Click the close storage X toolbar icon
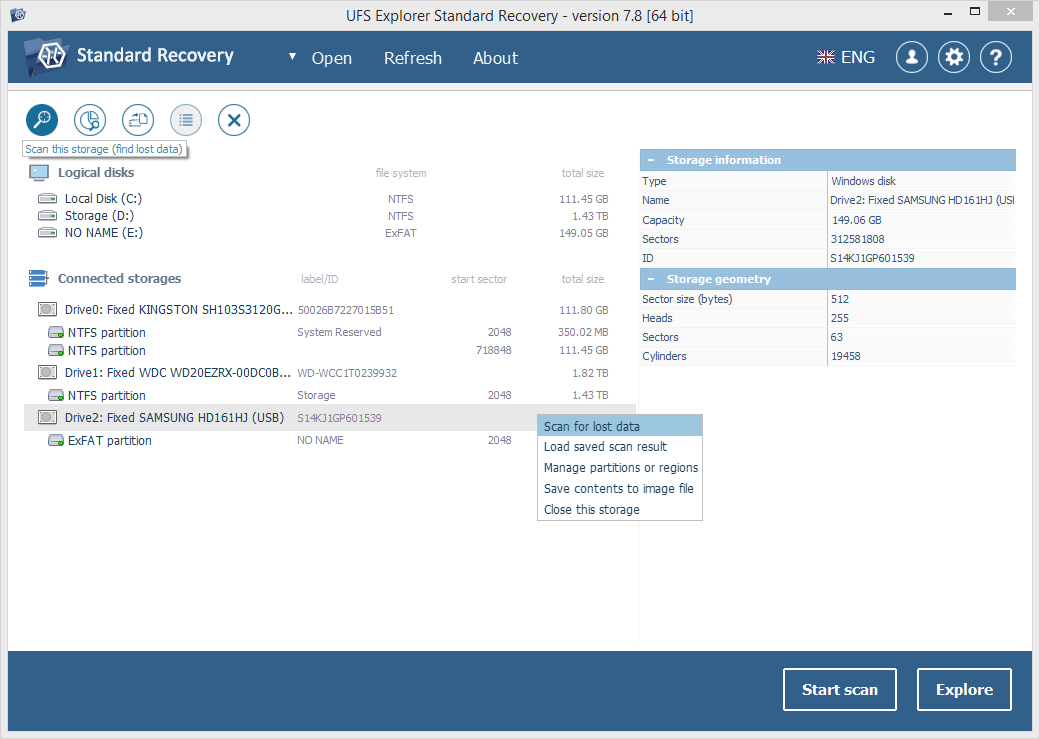Image resolution: width=1040 pixels, height=739 pixels. pyautogui.click(x=233, y=120)
